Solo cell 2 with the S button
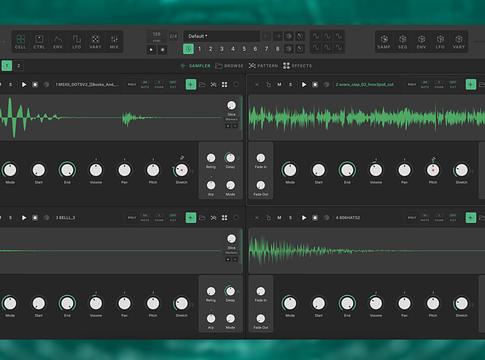485x360 pixels. pyautogui.click(x=290, y=85)
